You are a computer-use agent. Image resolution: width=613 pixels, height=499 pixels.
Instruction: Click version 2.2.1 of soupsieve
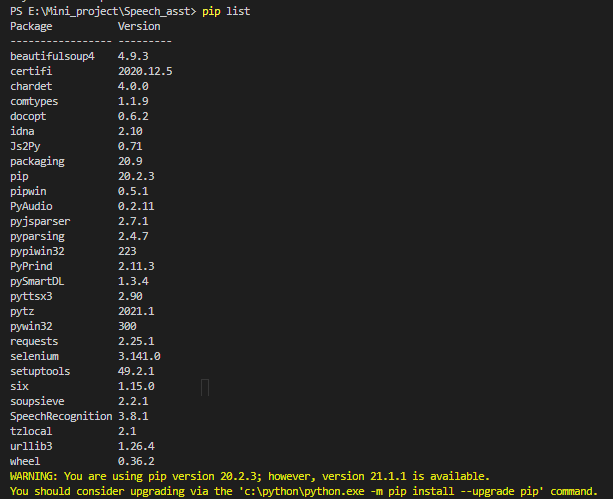point(133,402)
